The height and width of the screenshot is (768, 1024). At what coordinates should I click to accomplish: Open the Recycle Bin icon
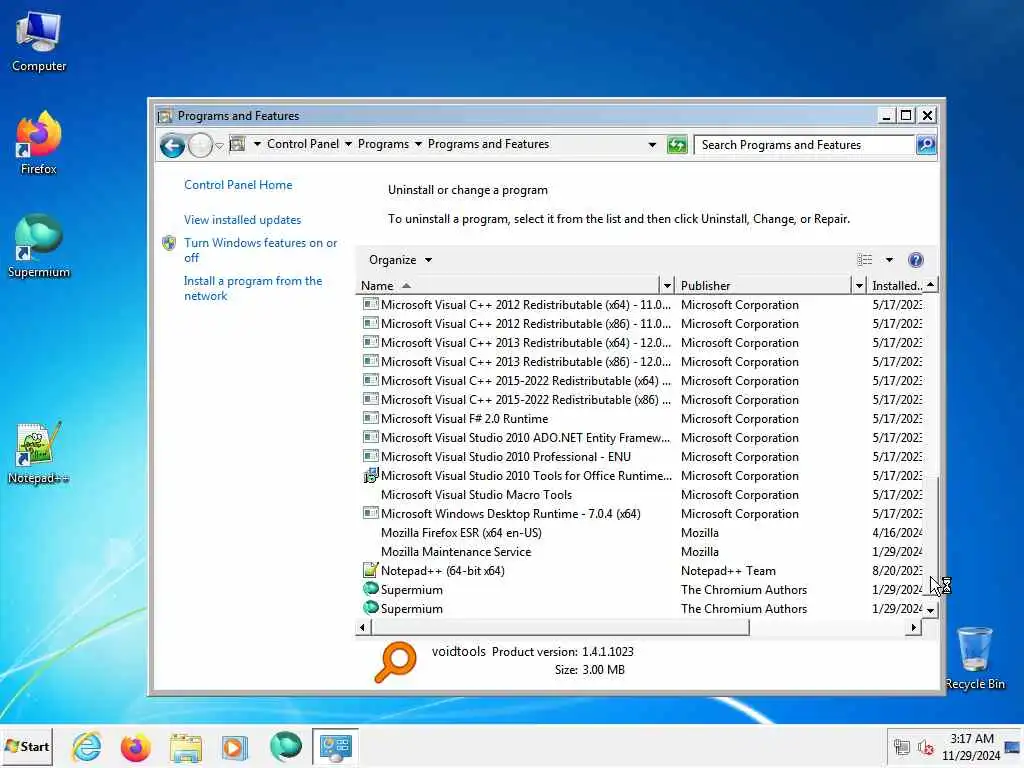[x=974, y=658]
